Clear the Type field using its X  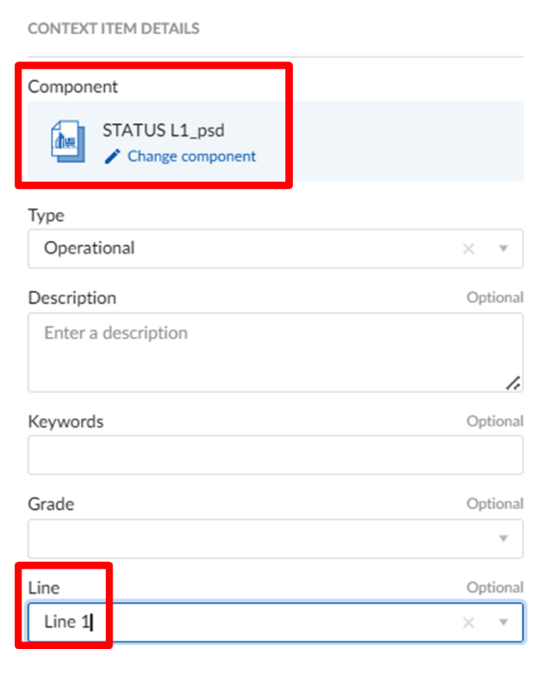(x=468, y=249)
